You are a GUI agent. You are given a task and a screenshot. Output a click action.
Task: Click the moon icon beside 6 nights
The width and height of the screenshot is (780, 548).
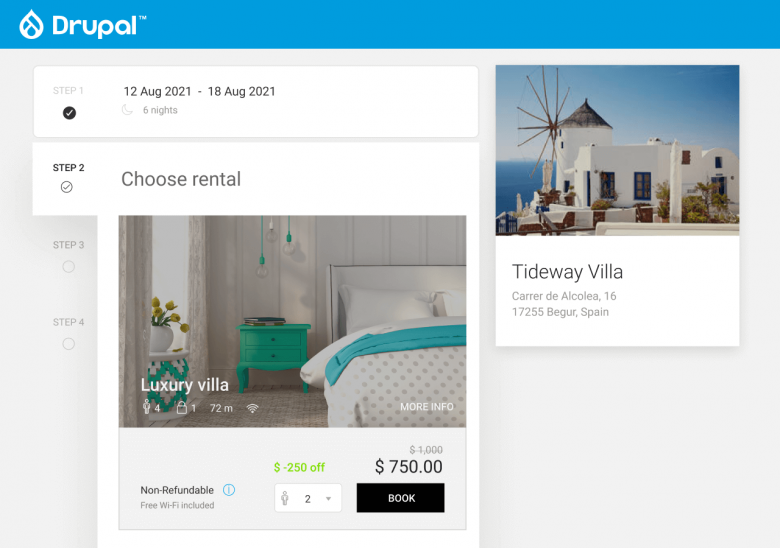coord(127,109)
